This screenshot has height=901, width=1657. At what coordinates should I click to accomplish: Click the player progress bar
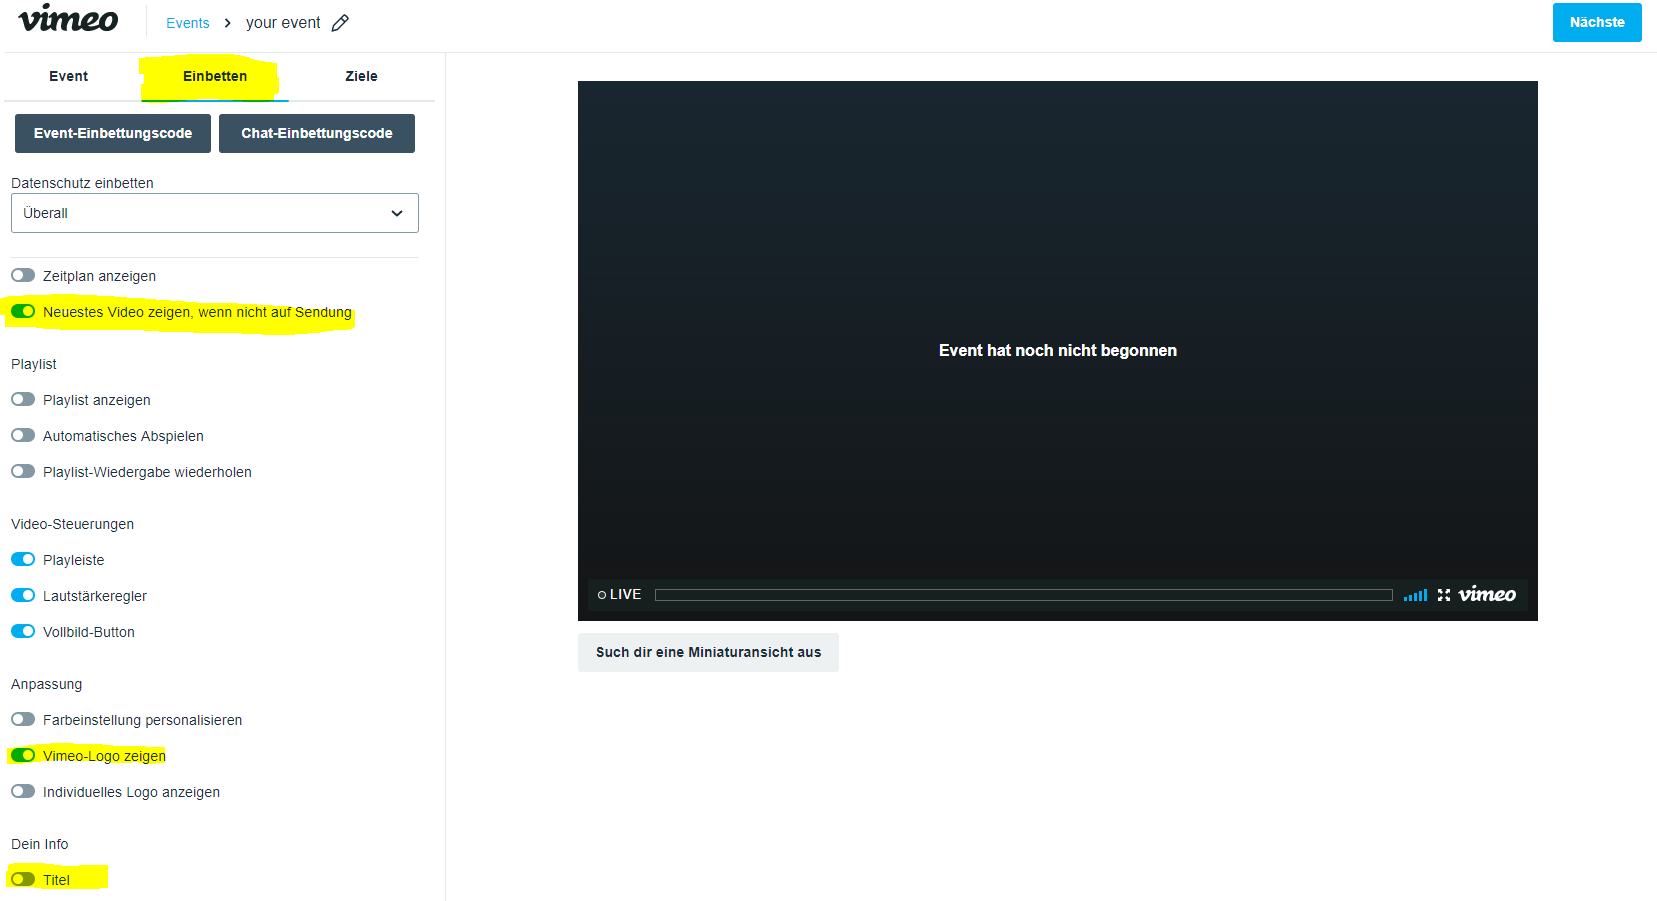point(1023,595)
